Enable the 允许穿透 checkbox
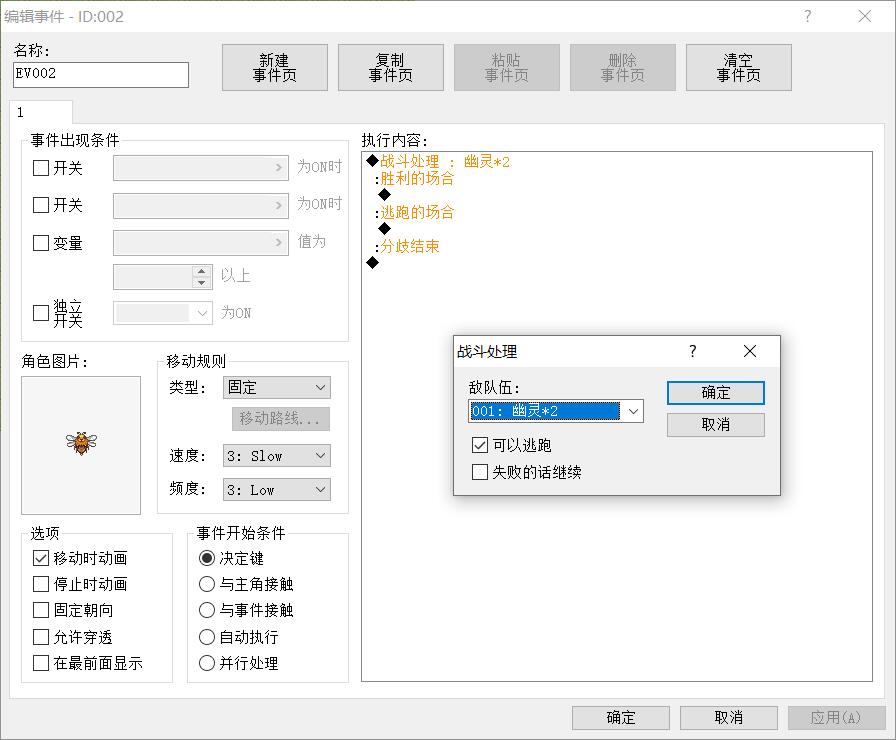This screenshot has width=896, height=740. click(41, 637)
